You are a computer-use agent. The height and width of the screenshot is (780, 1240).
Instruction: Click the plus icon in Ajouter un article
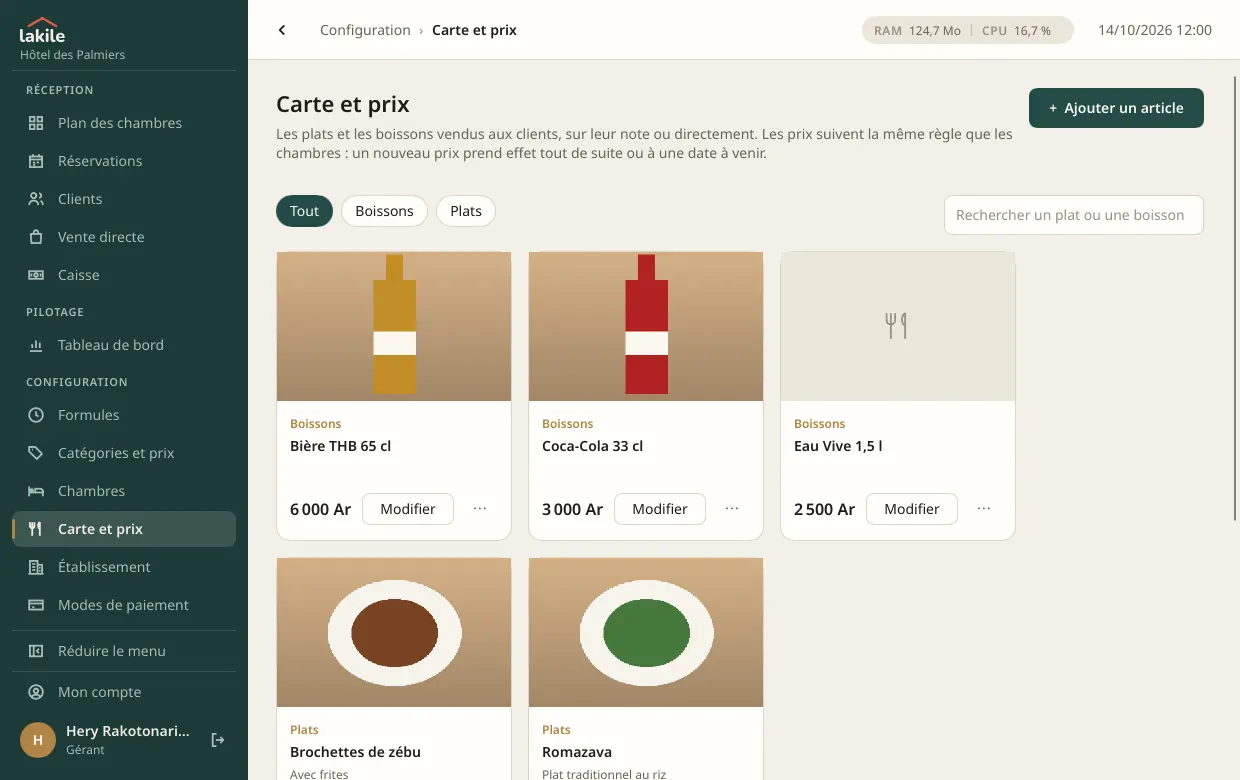click(1053, 108)
